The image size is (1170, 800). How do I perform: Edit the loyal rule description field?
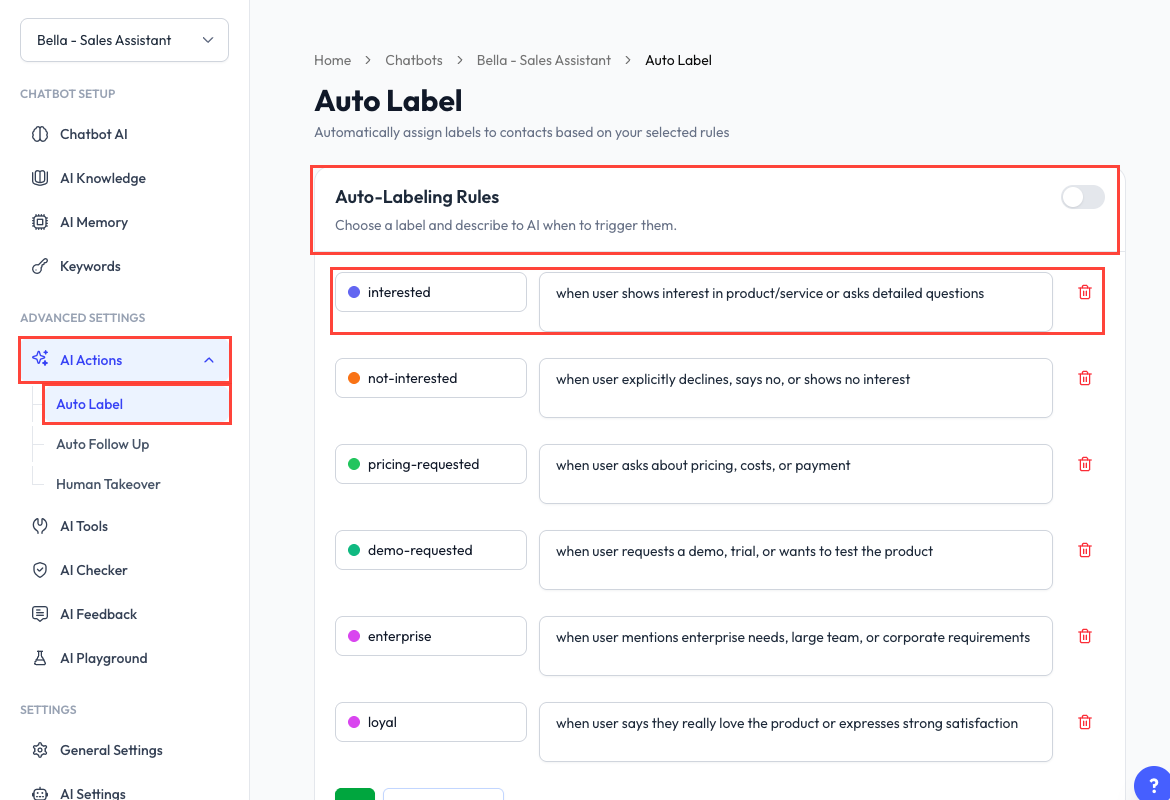point(795,732)
